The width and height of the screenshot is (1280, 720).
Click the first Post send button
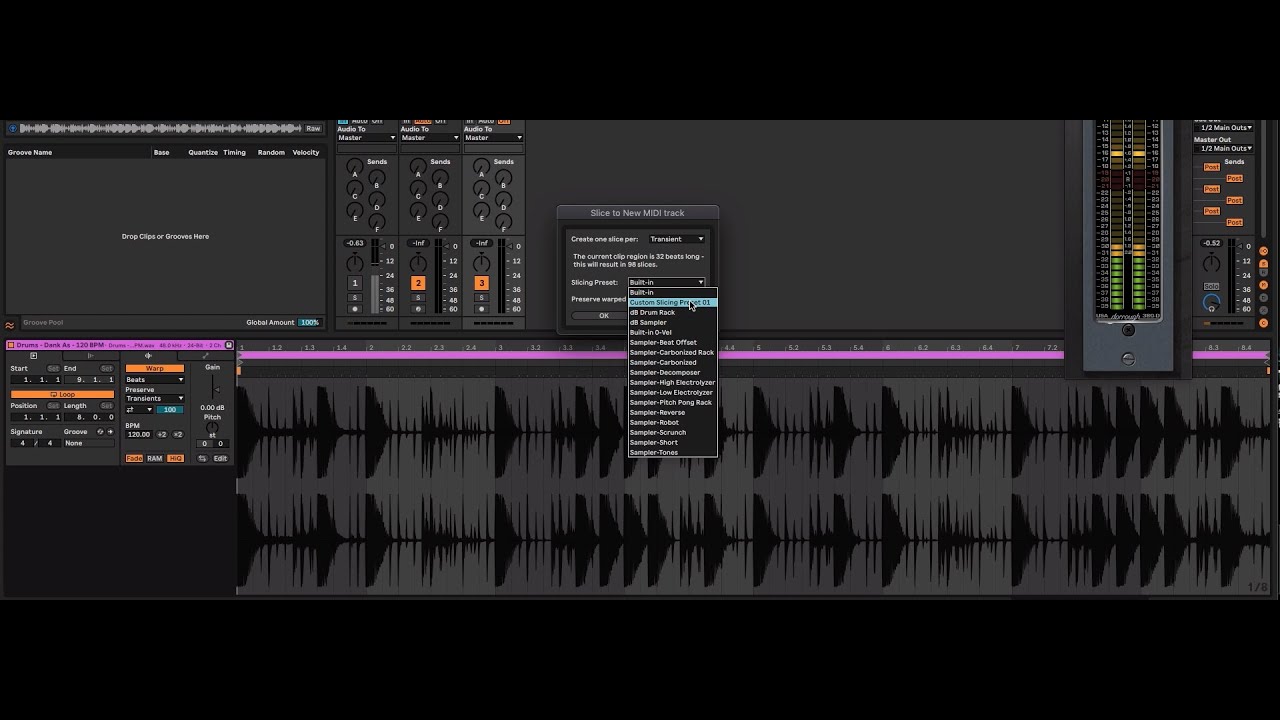[1211, 167]
